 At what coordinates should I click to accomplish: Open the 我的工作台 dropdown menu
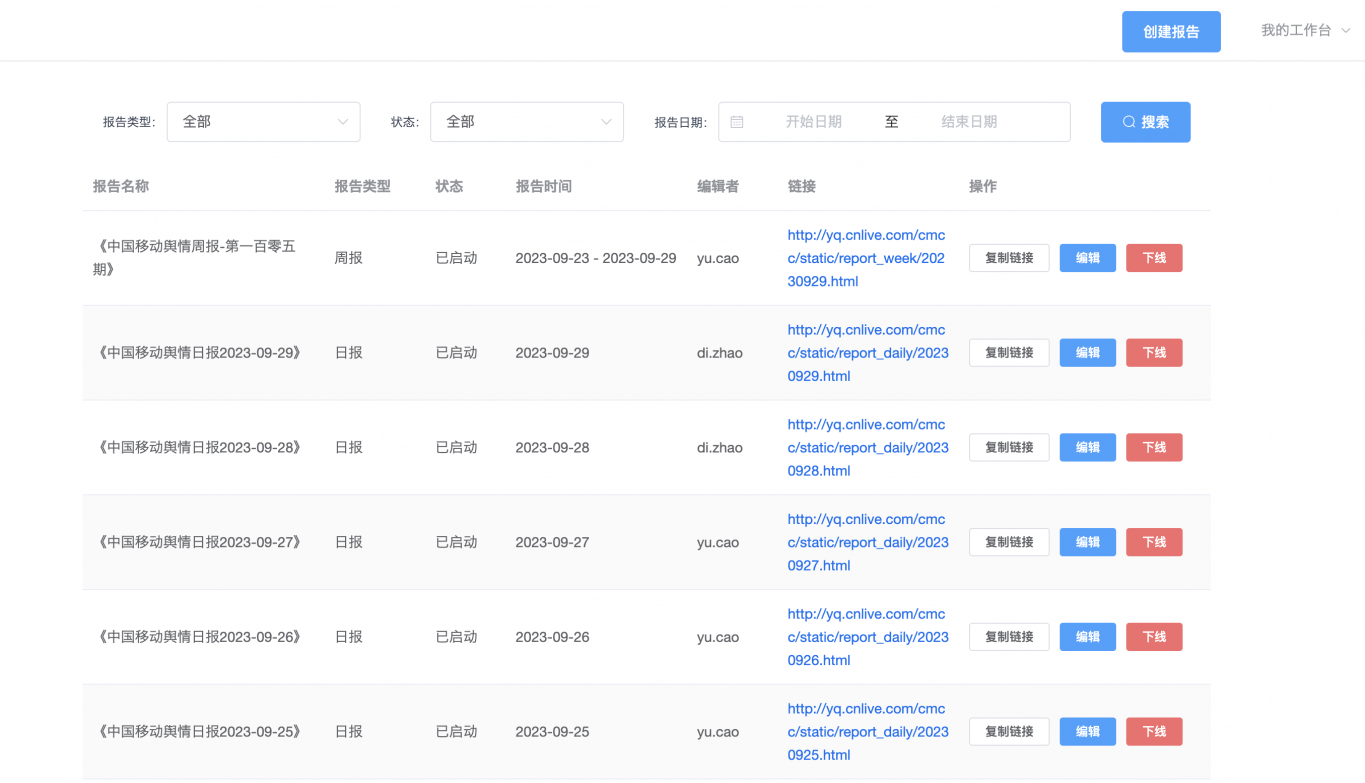click(x=1306, y=31)
